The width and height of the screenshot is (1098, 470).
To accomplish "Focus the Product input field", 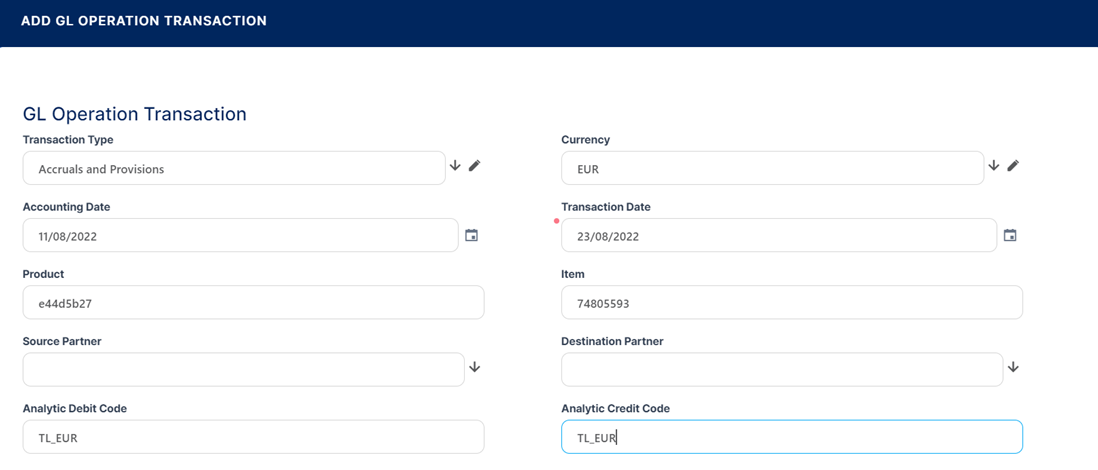I will 253,303.
